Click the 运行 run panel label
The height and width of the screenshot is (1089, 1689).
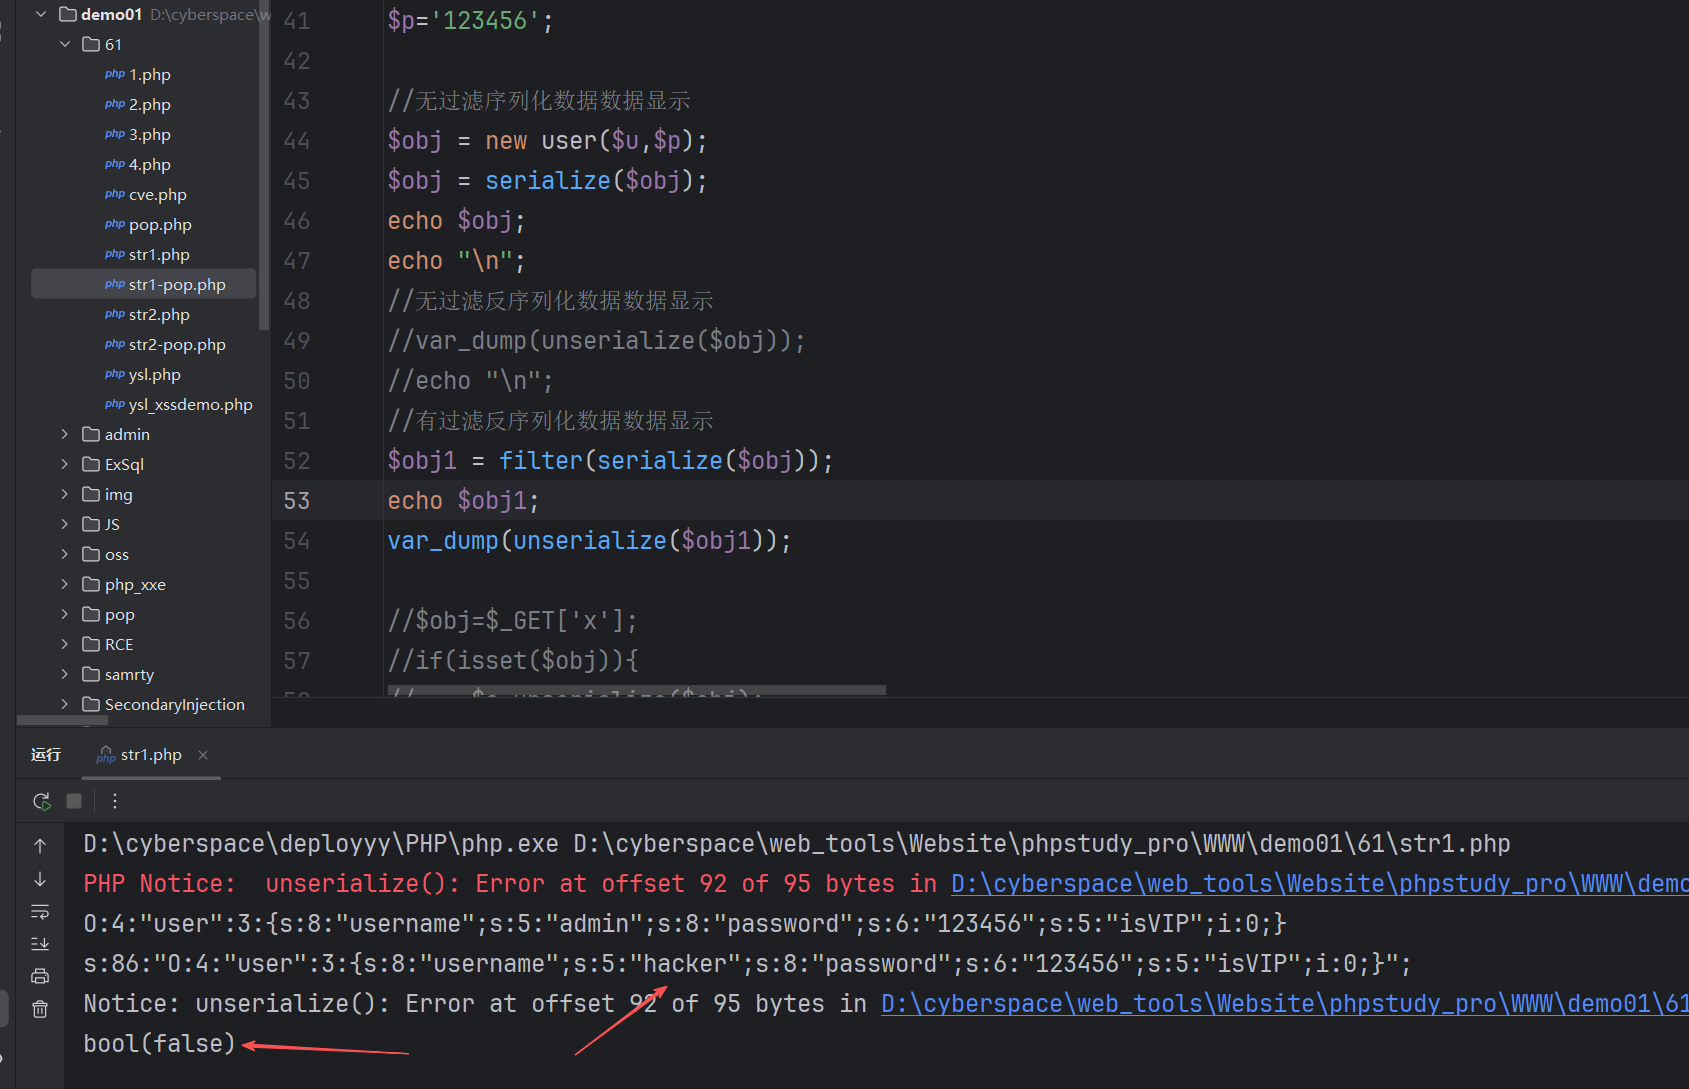click(46, 755)
